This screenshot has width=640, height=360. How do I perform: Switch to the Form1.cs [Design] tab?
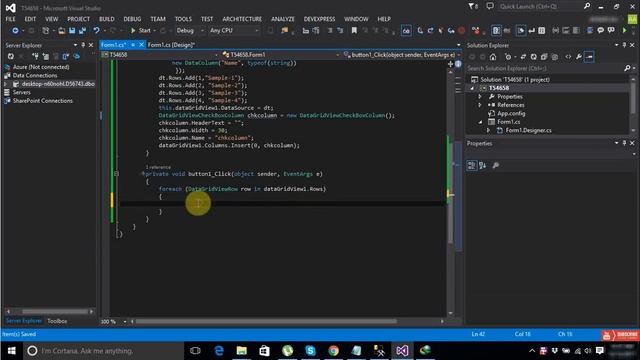click(171, 45)
